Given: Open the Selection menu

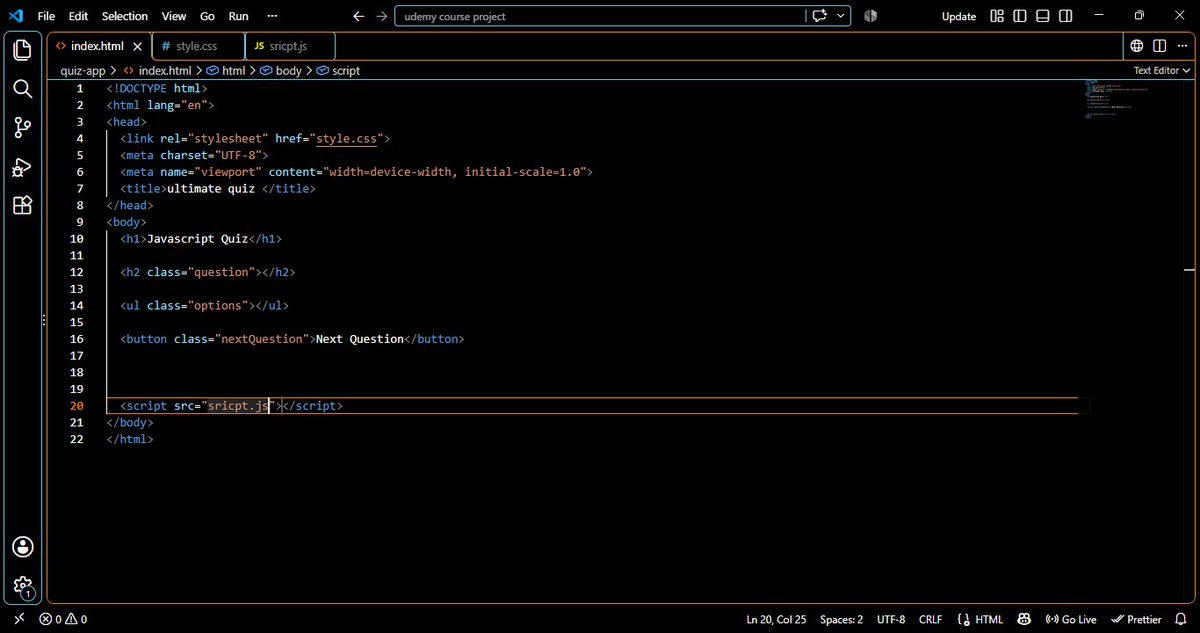Looking at the screenshot, I should click(x=125, y=16).
